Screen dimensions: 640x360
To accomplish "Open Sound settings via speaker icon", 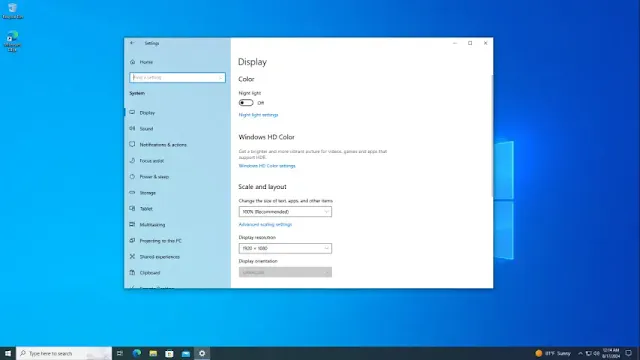I will click(x=132, y=129).
